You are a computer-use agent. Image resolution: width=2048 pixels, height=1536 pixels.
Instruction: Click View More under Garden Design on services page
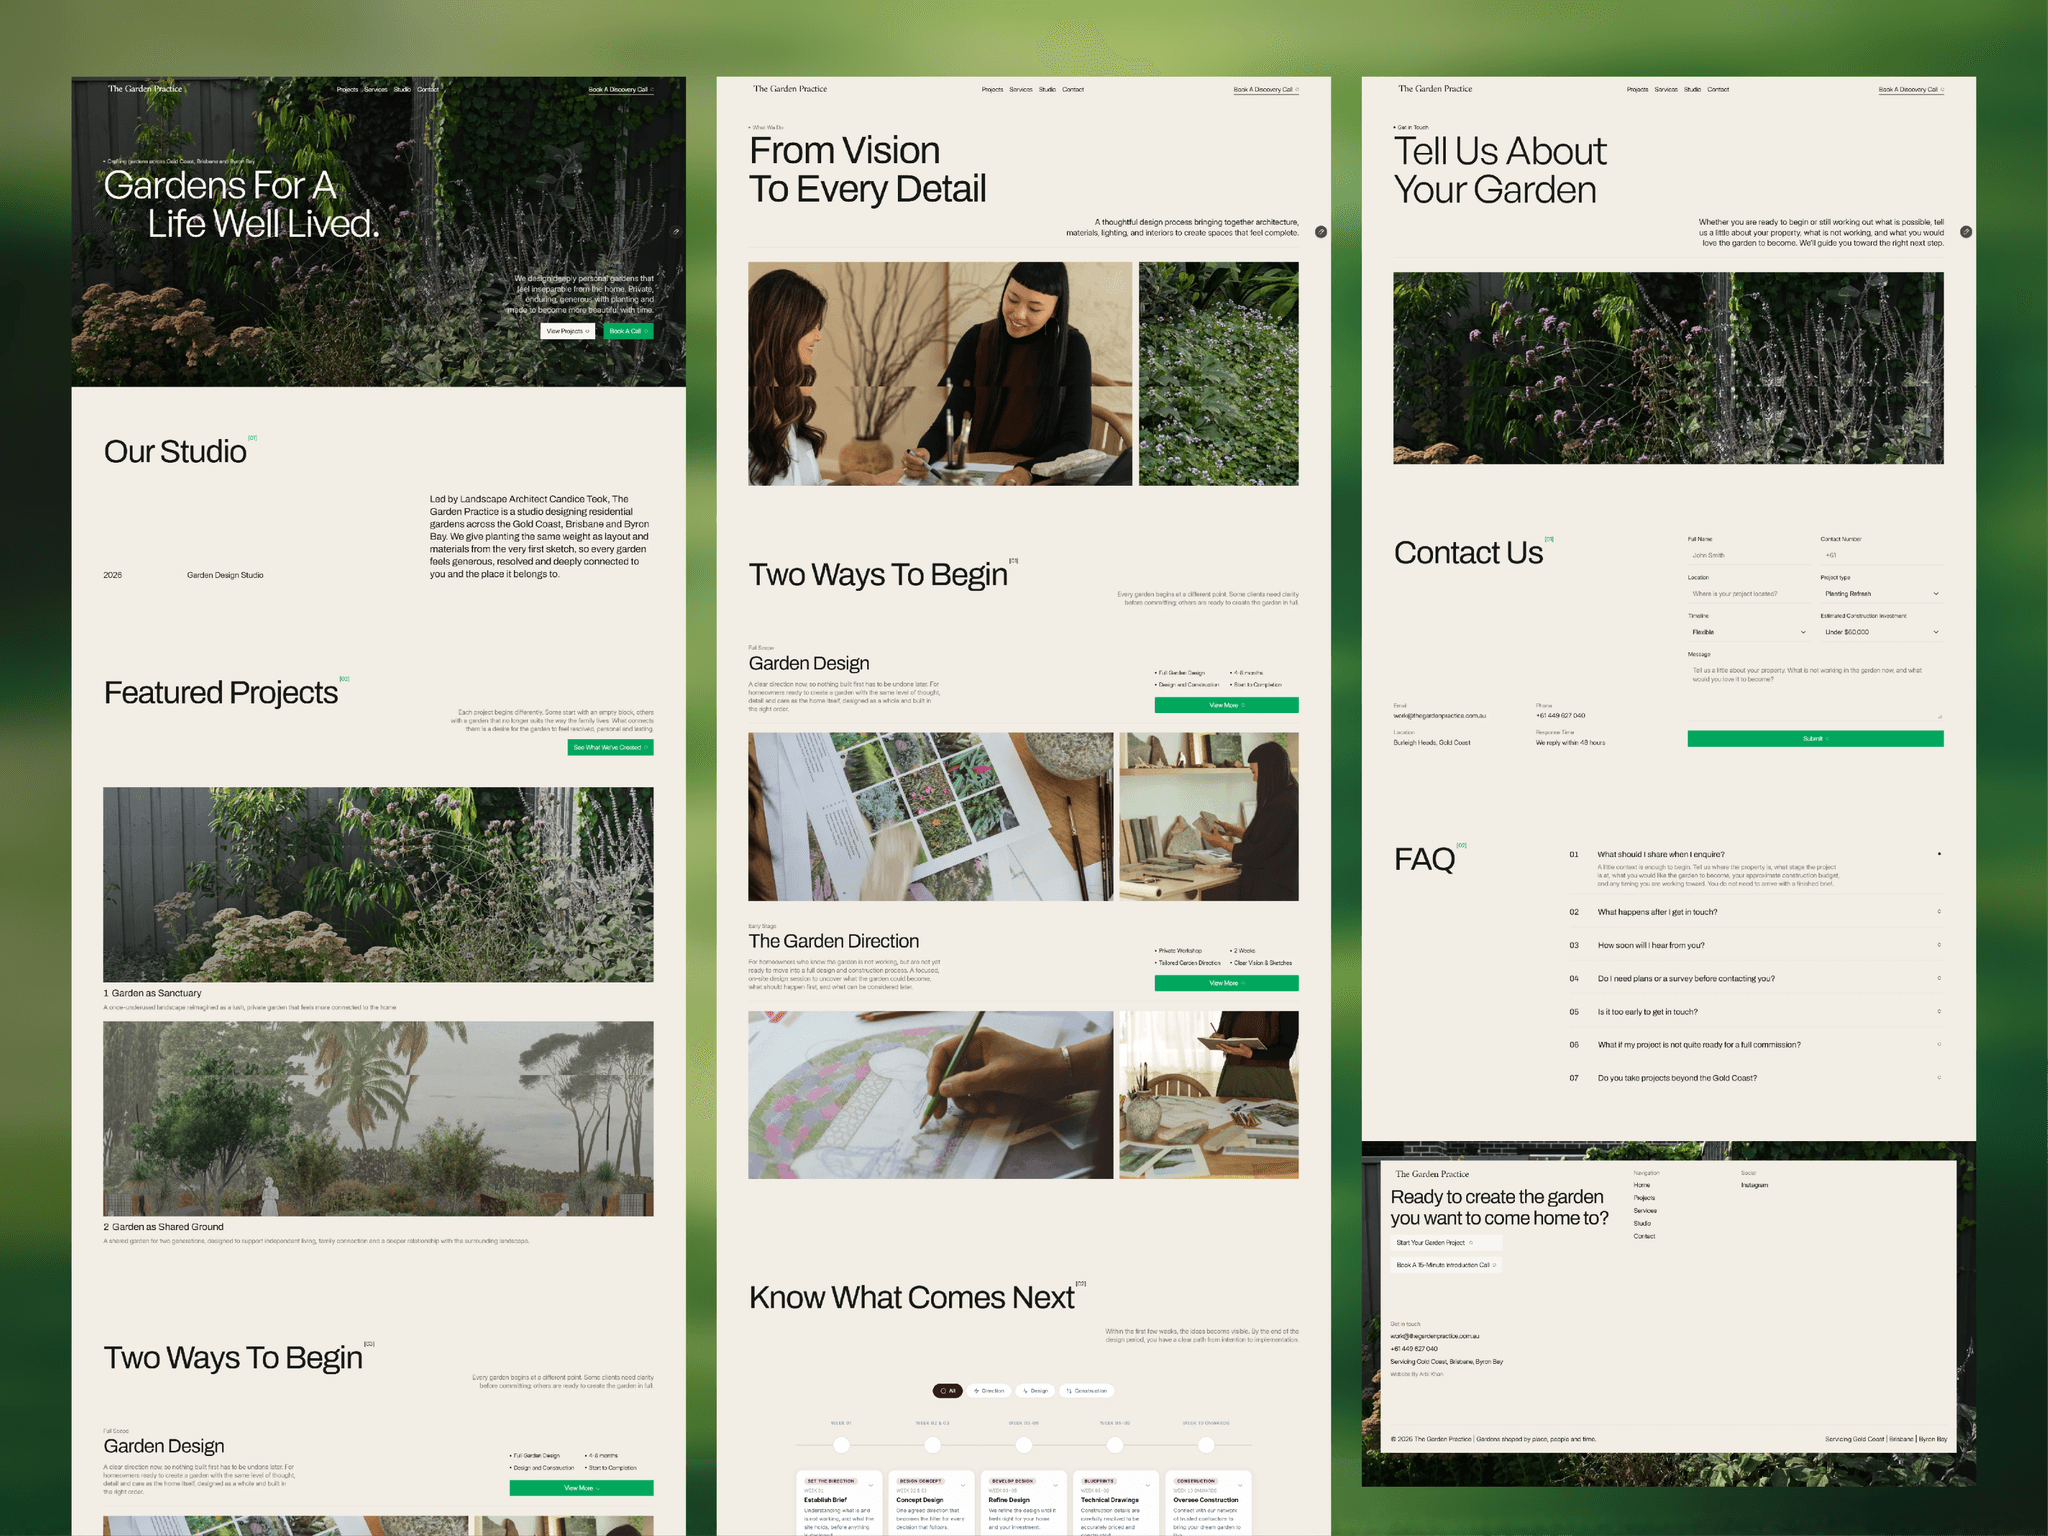(1226, 705)
